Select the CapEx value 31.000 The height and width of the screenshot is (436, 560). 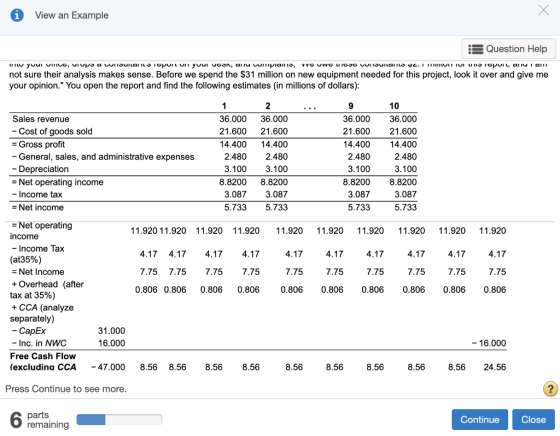pyautogui.click(x=111, y=331)
